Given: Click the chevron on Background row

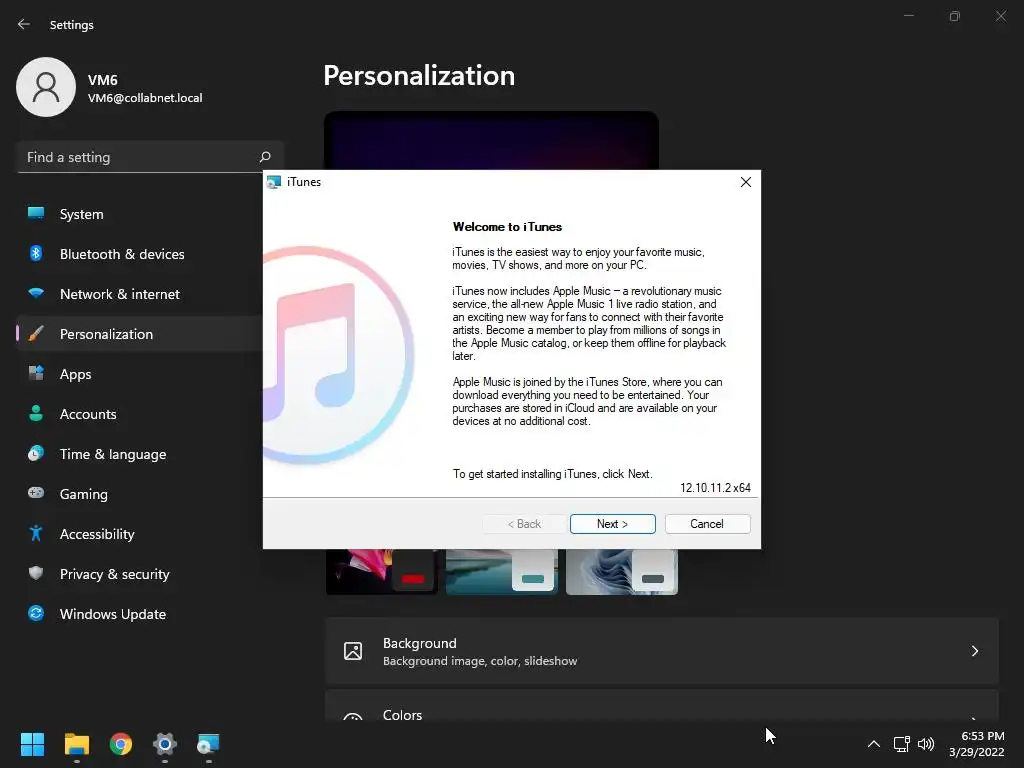Looking at the screenshot, I should pos(974,651).
